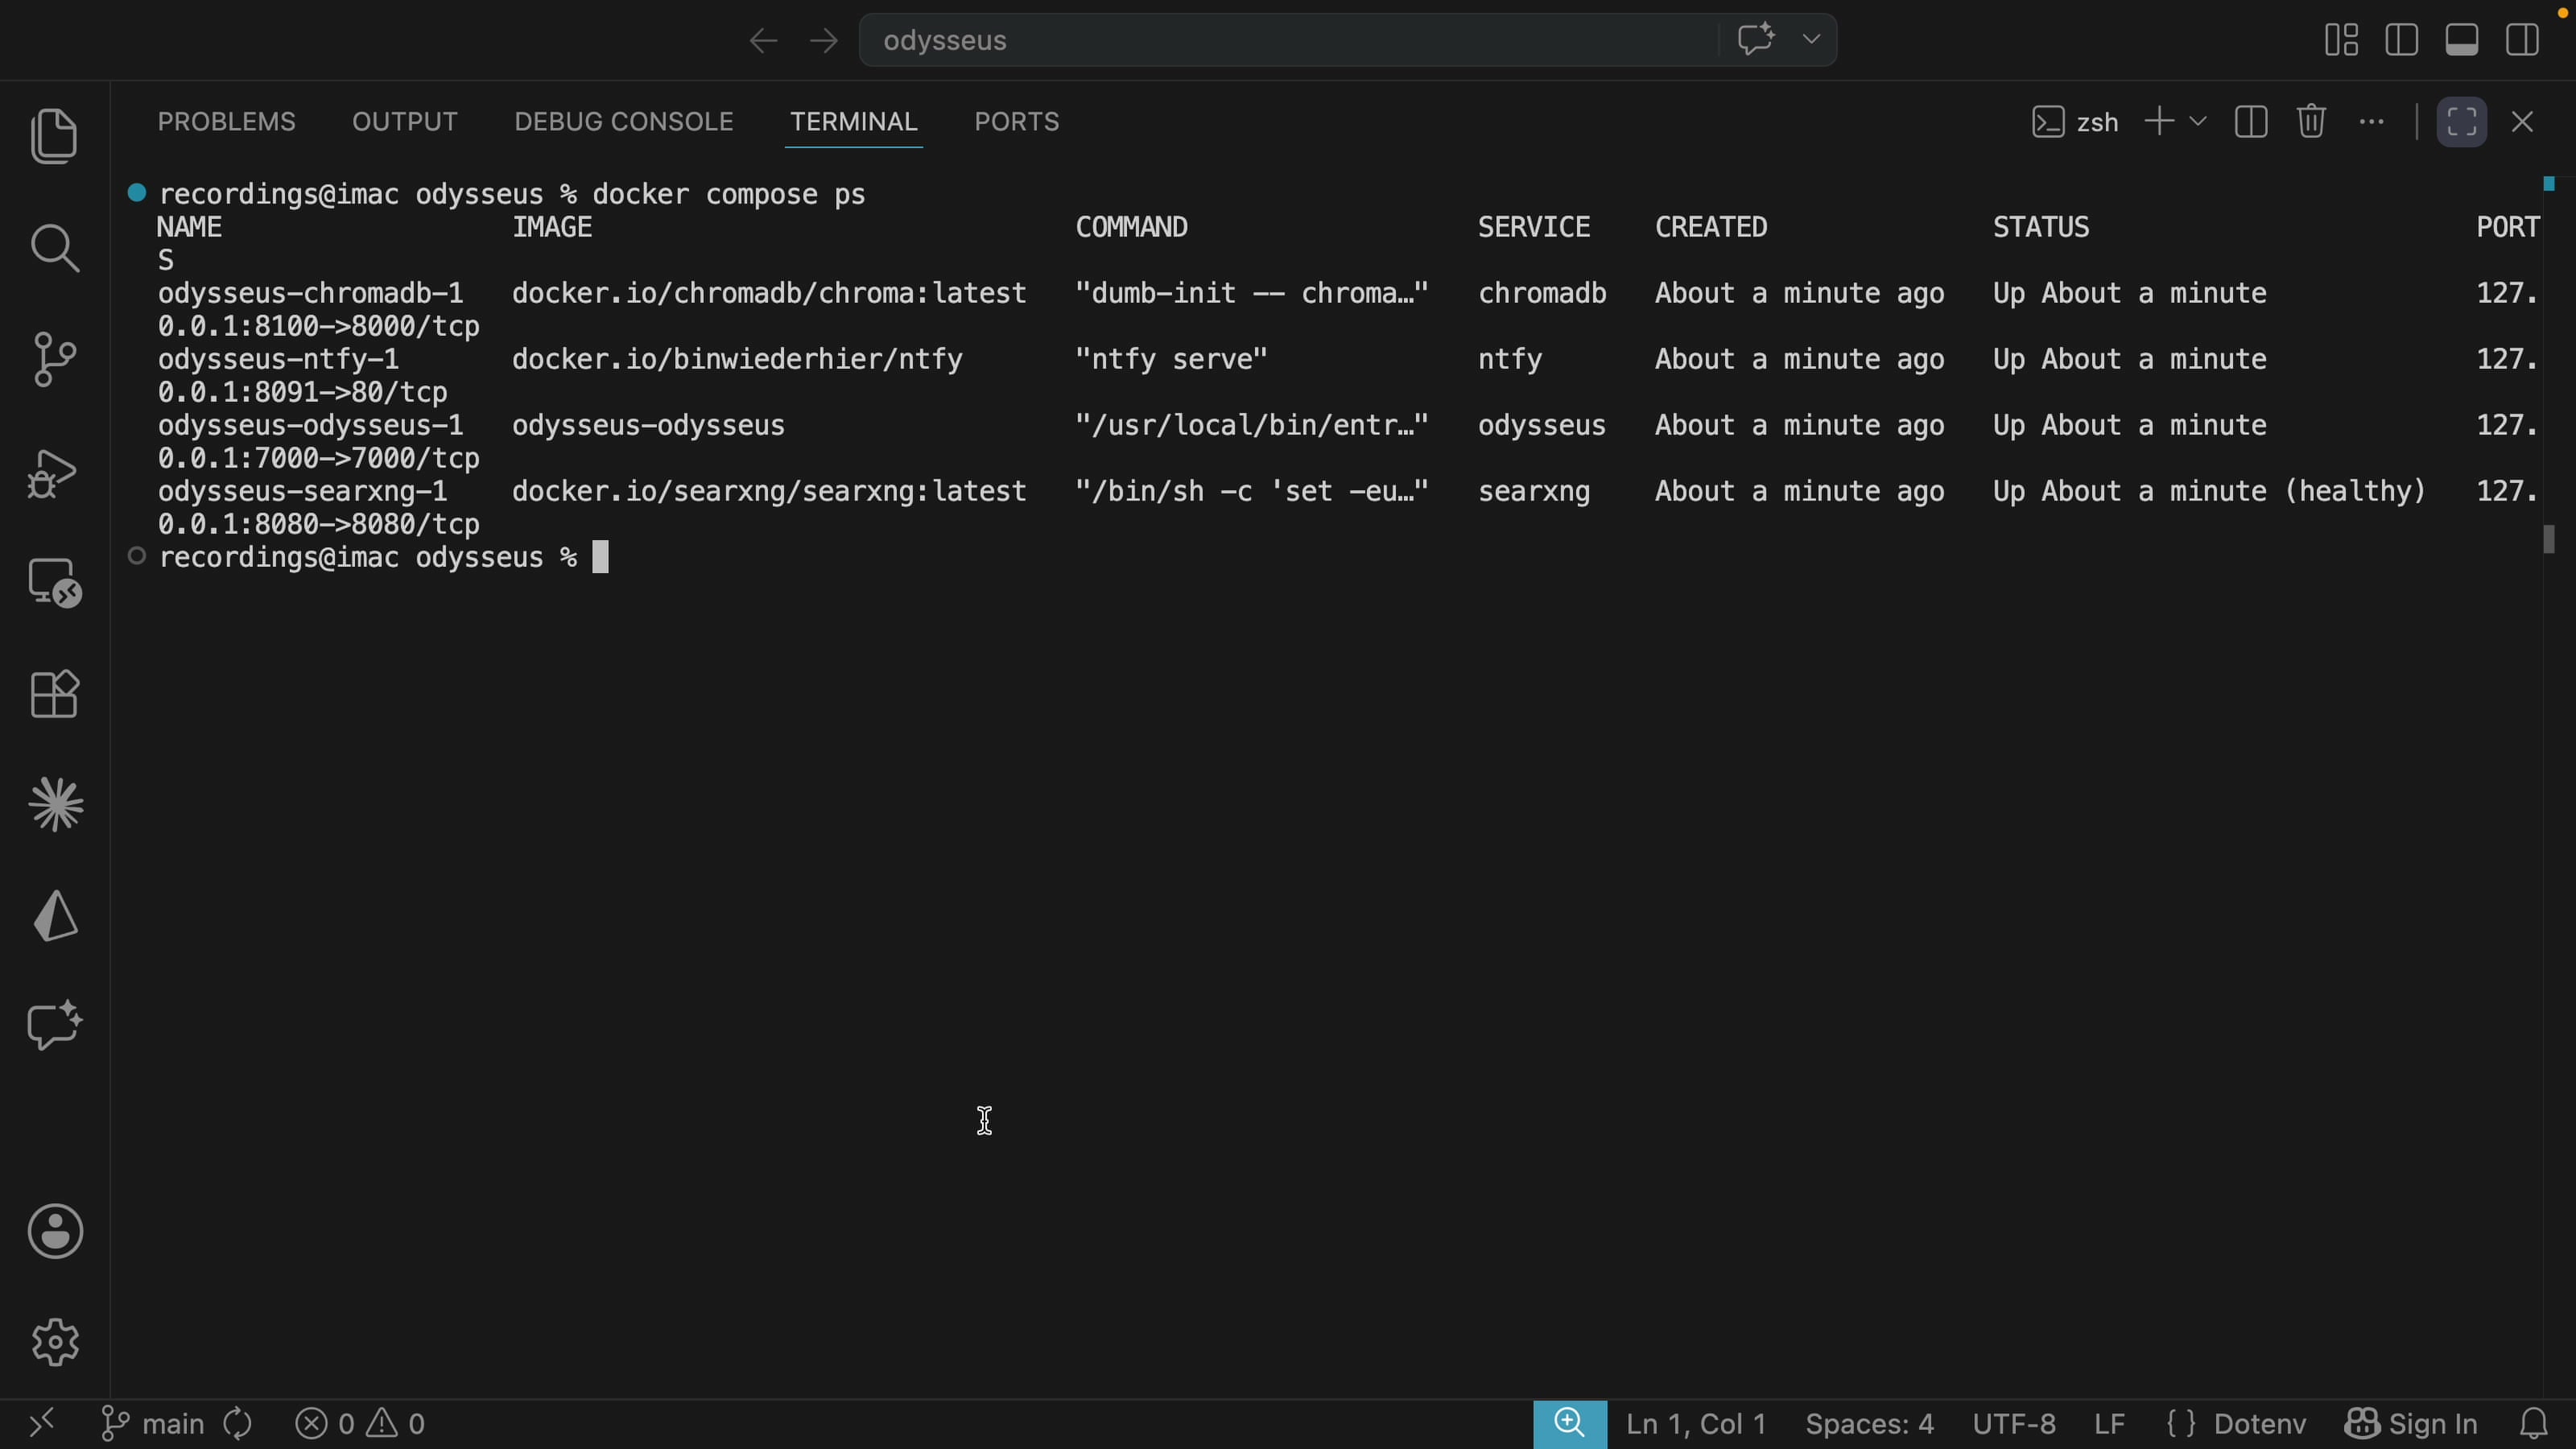This screenshot has height=1449, width=2576.
Task: Change indentation via Spaces: 4
Action: pos(1869,1423)
